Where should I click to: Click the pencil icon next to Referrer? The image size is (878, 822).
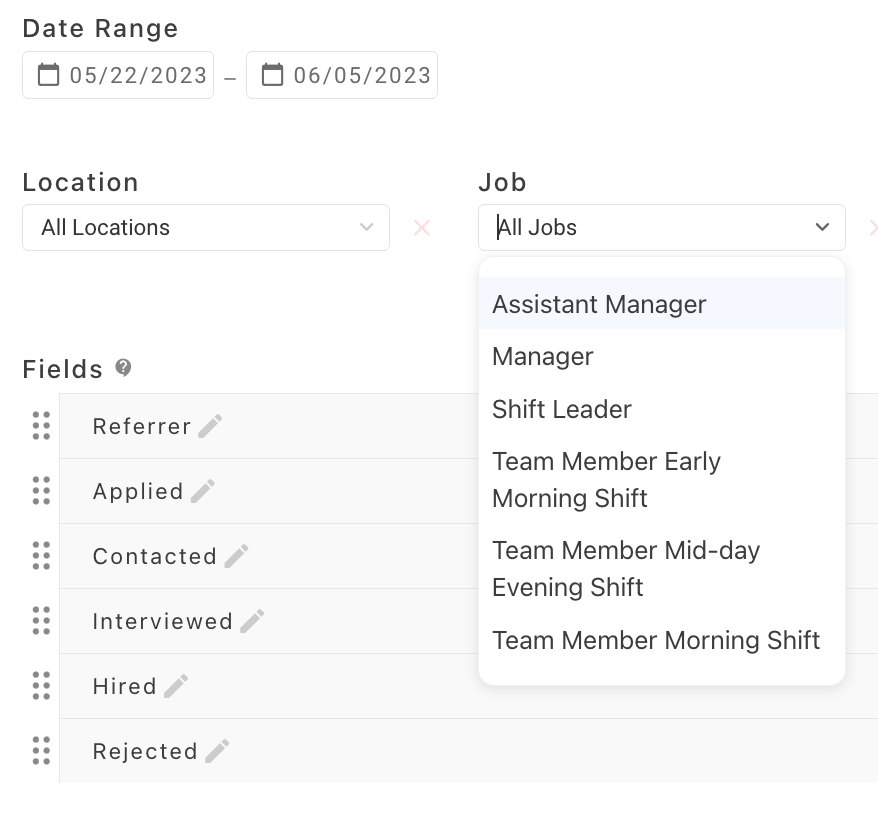click(210, 427)
